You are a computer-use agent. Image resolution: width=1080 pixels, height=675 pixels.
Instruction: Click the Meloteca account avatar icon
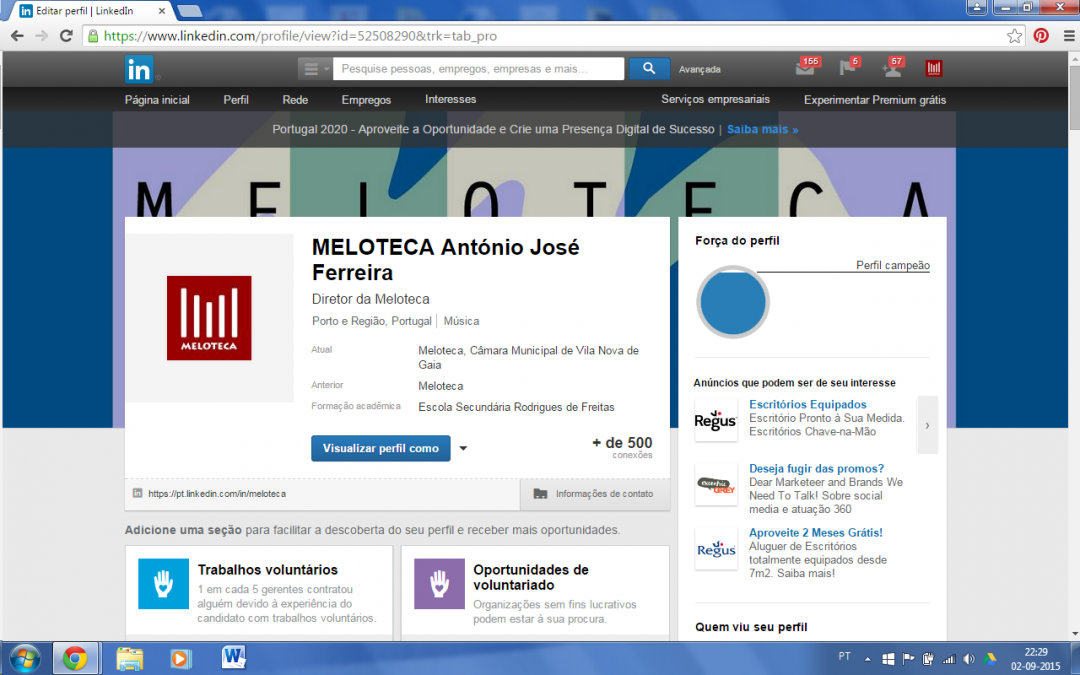click(934, 68)
